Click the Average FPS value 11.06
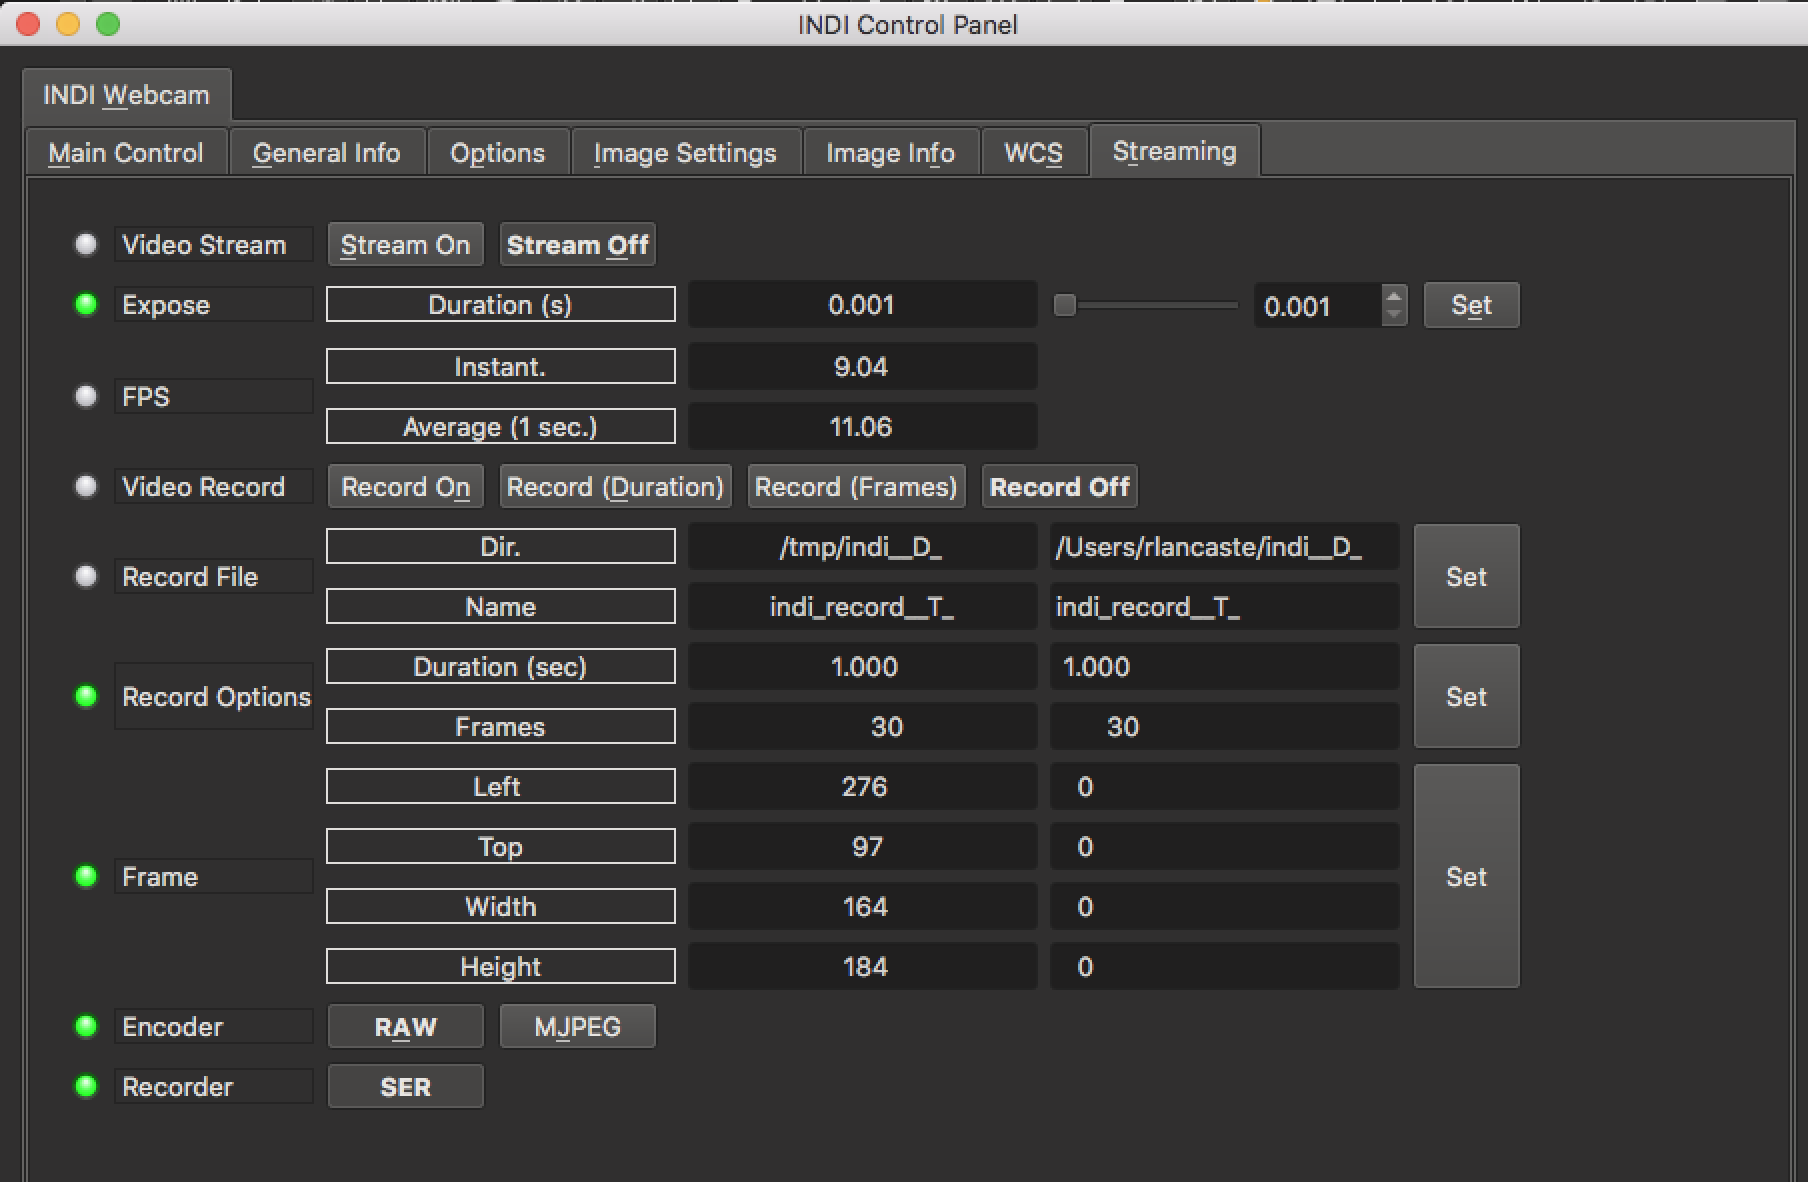 862,427
